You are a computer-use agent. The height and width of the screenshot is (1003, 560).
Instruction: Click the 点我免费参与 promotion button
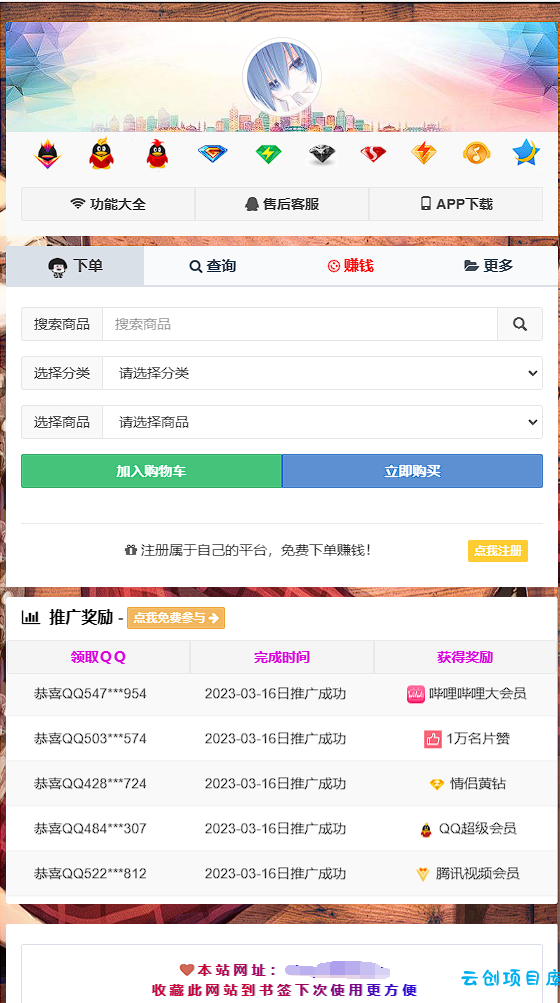[x=176, y=618]
